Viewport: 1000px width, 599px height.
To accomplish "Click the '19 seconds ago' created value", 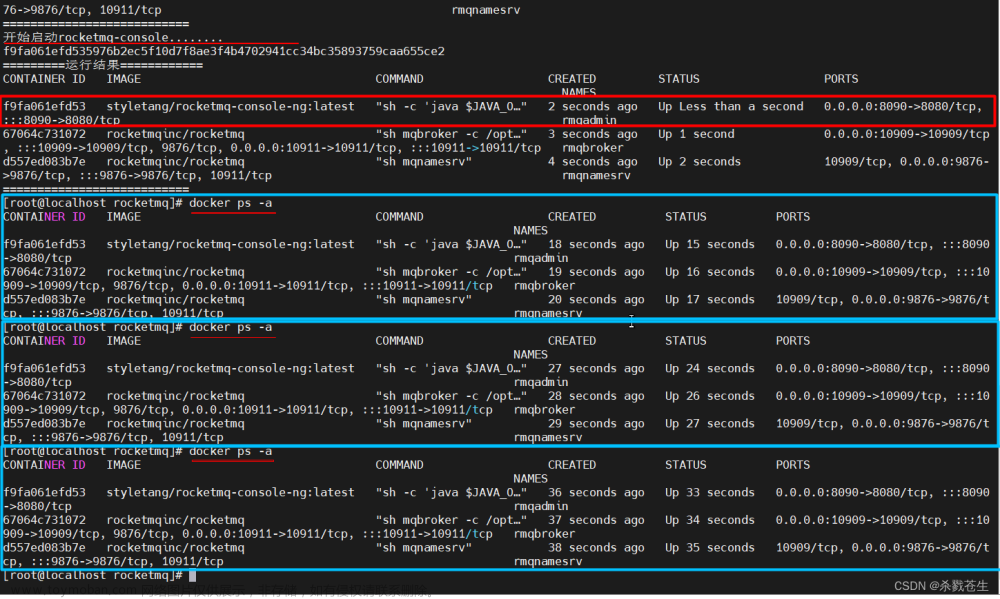I will (596, 272).
